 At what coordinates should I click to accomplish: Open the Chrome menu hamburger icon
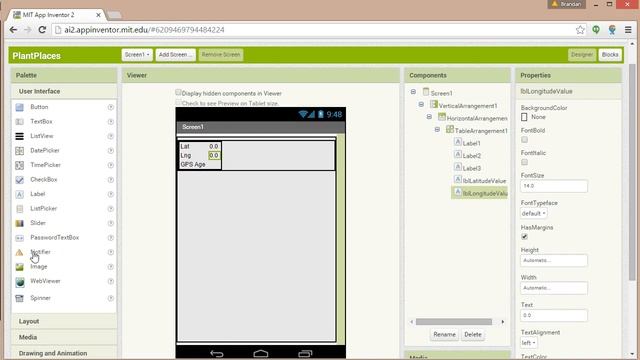pos(628,30)
